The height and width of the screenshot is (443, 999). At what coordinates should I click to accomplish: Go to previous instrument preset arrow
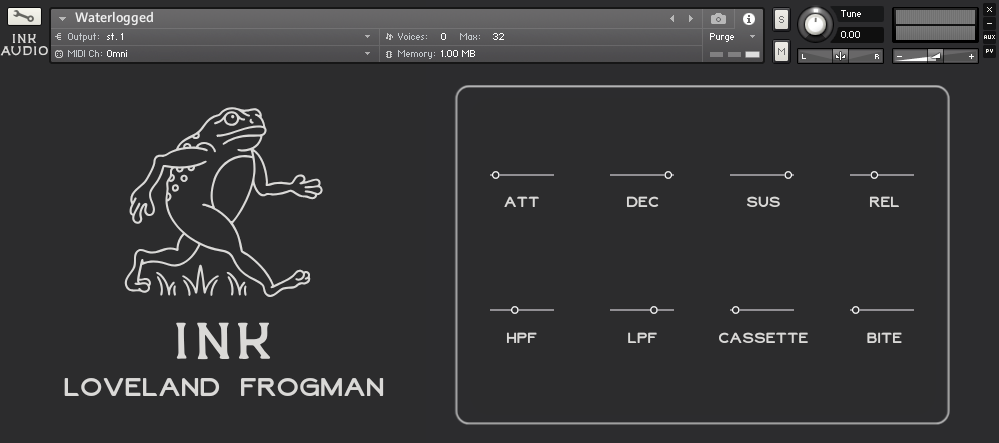(672, 19)
